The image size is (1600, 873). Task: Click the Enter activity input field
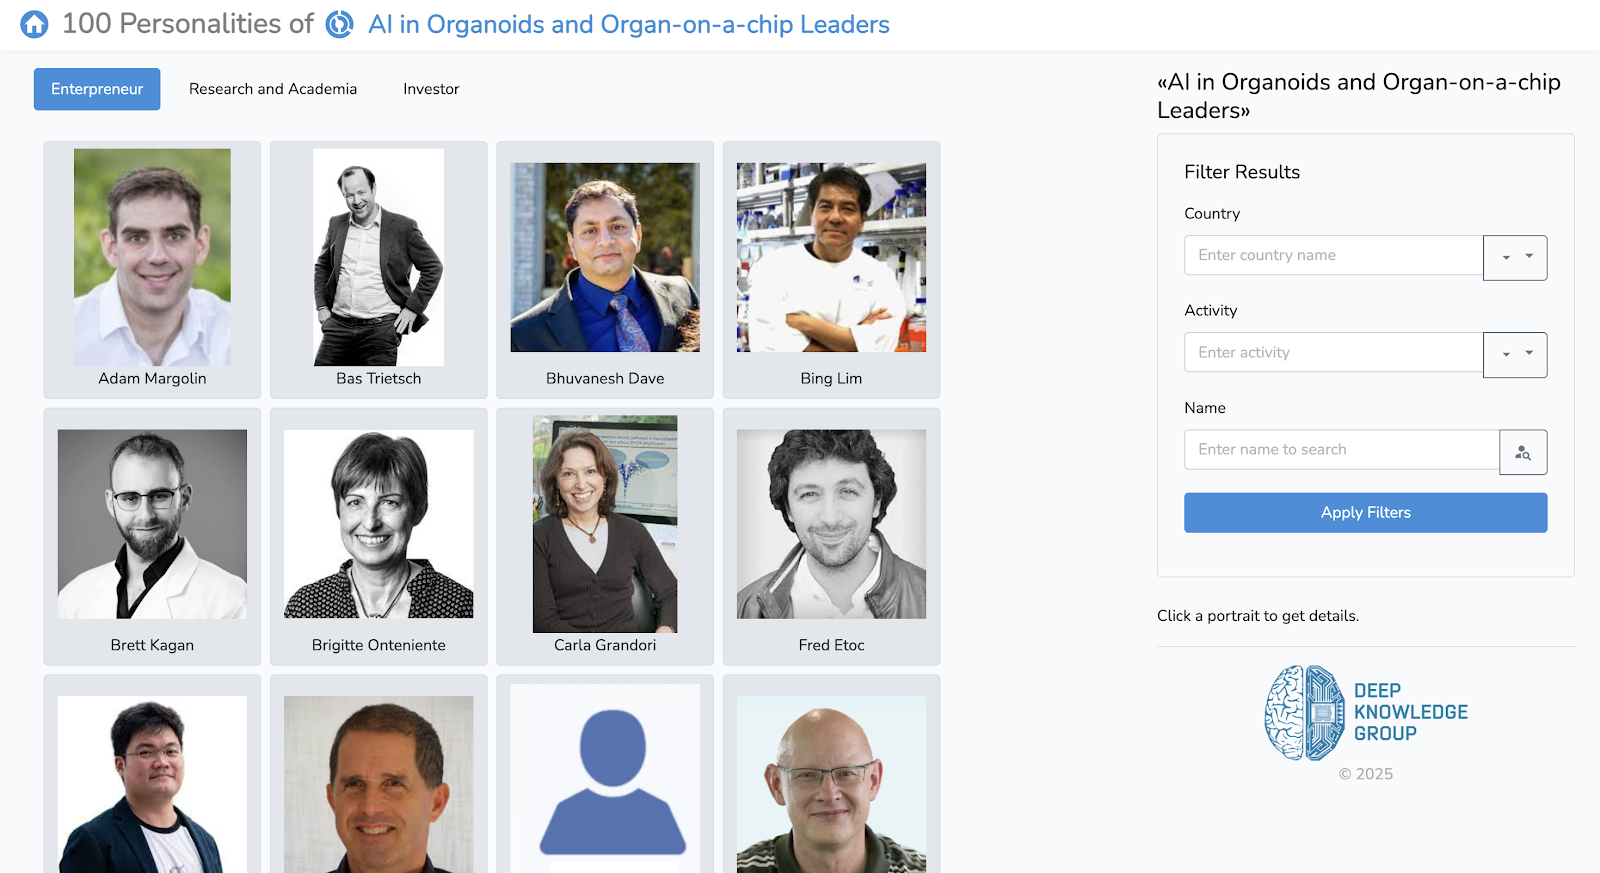pyautogui.click(x=1333, y=353)
